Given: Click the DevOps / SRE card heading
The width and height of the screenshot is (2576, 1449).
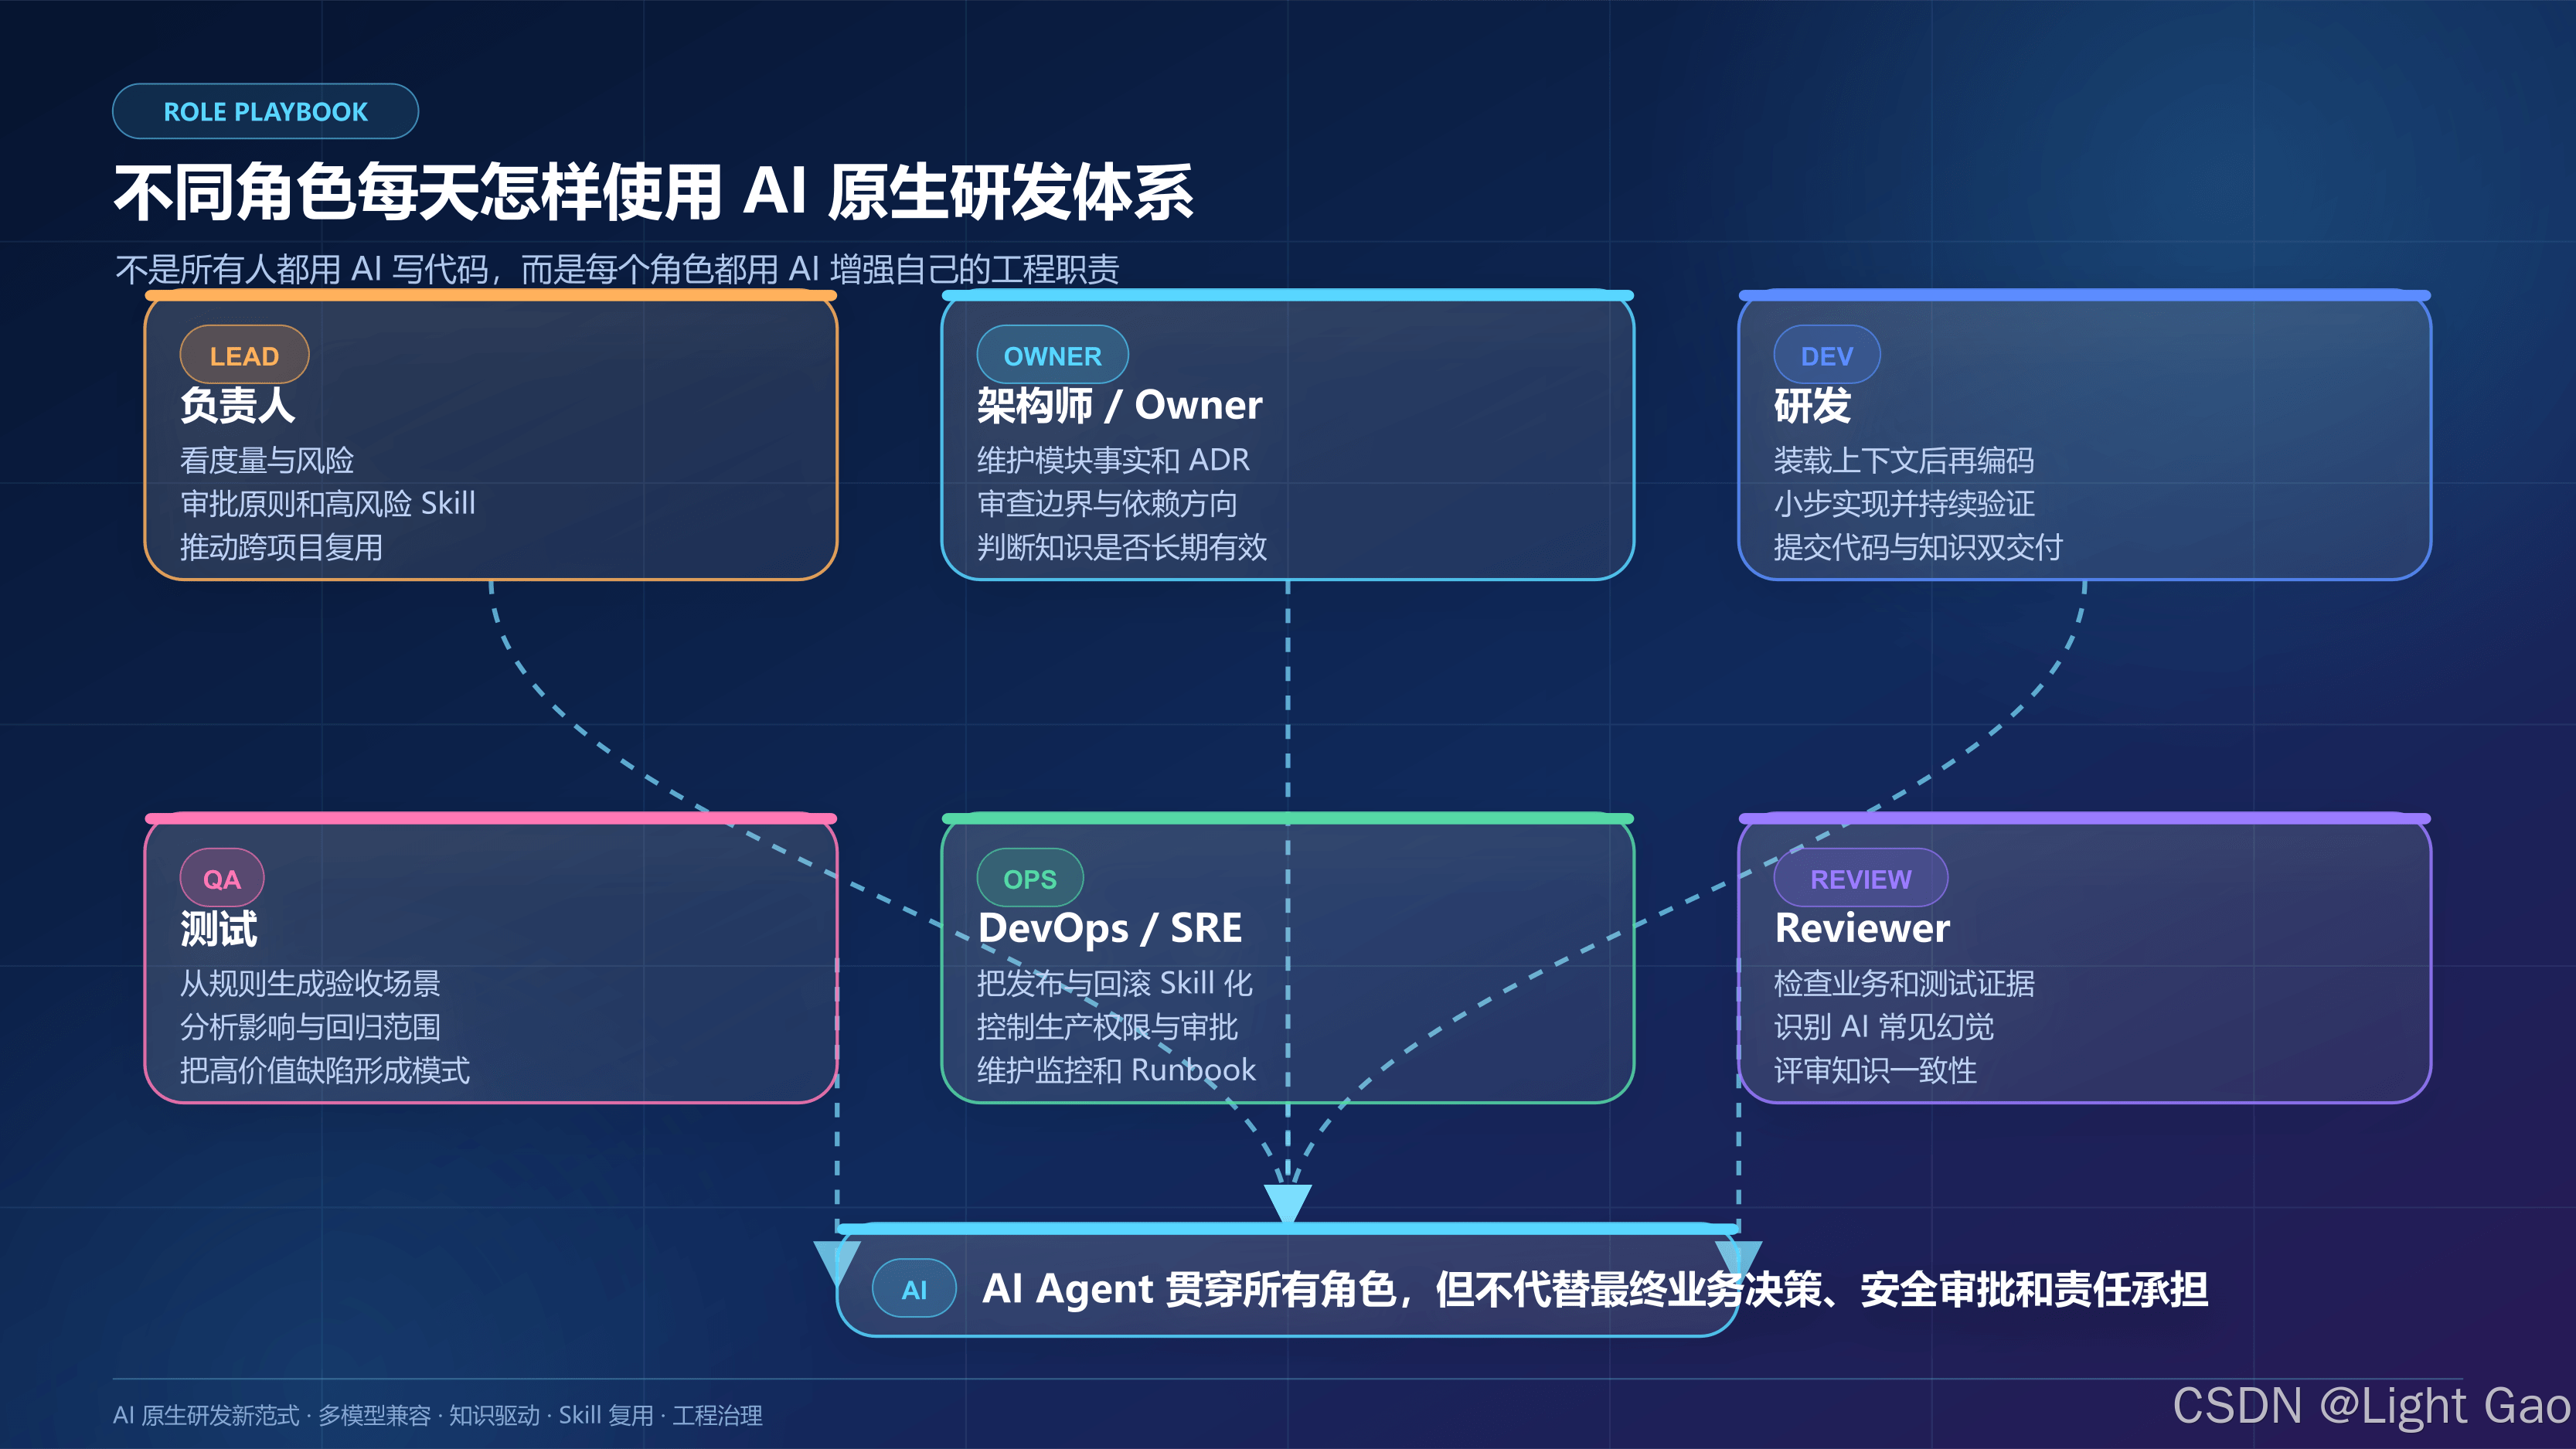Looking at the screenshot, I should (1110, 928).
